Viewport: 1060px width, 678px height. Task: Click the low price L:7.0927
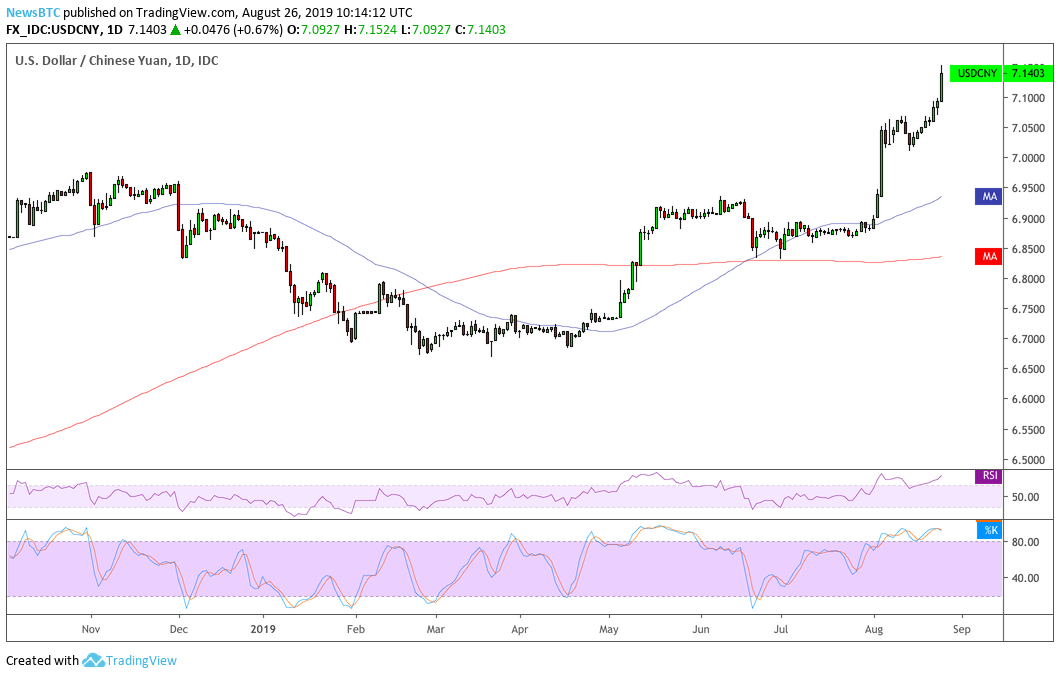[425, 30]
